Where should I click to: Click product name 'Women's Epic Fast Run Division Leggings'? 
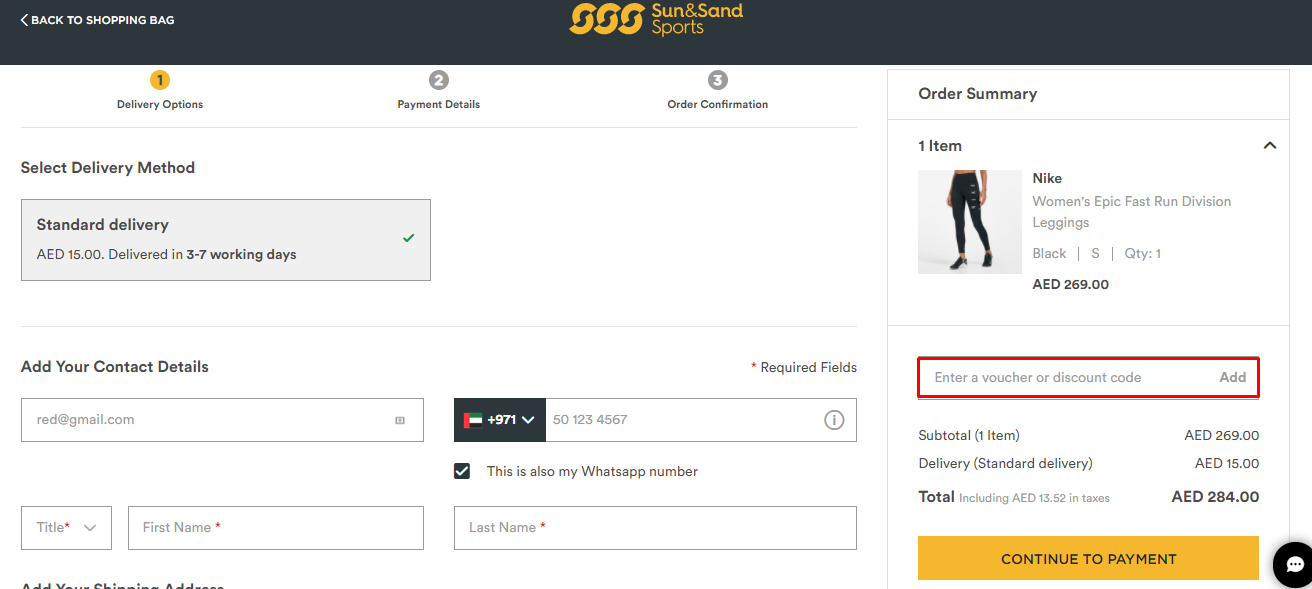(x=1132, y=212)
